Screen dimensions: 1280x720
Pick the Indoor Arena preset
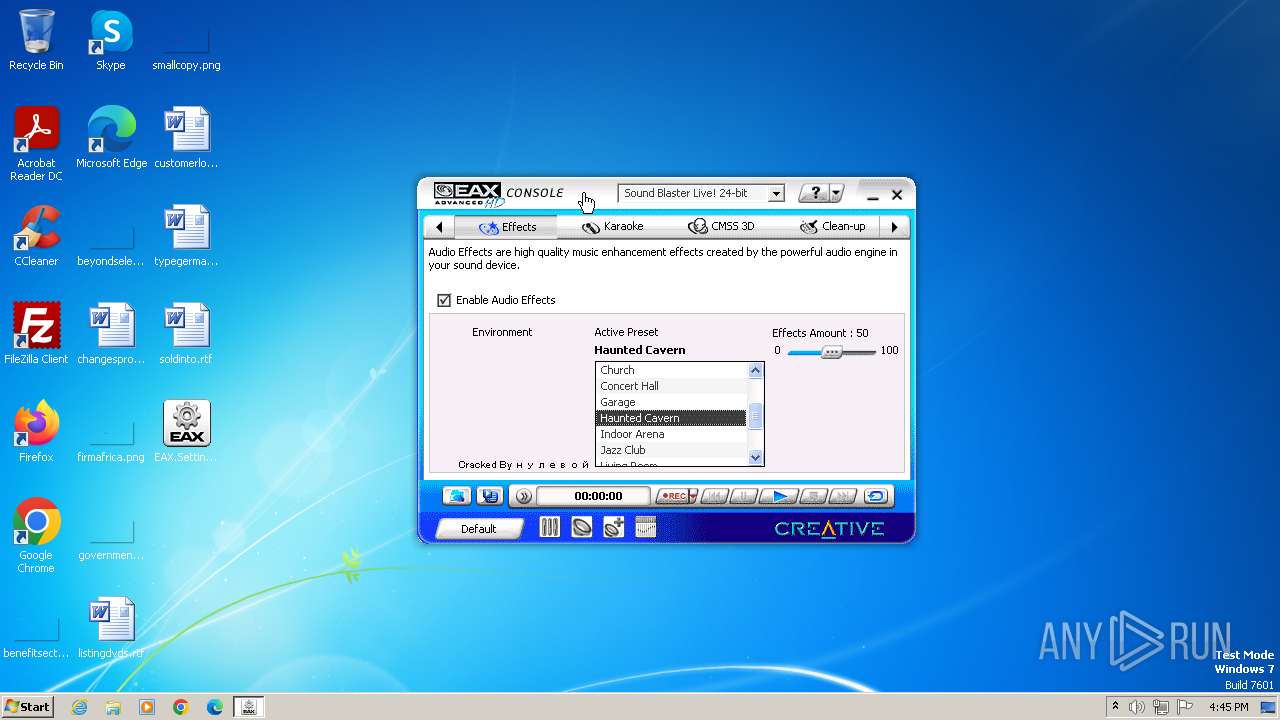(x=671, y=434)
